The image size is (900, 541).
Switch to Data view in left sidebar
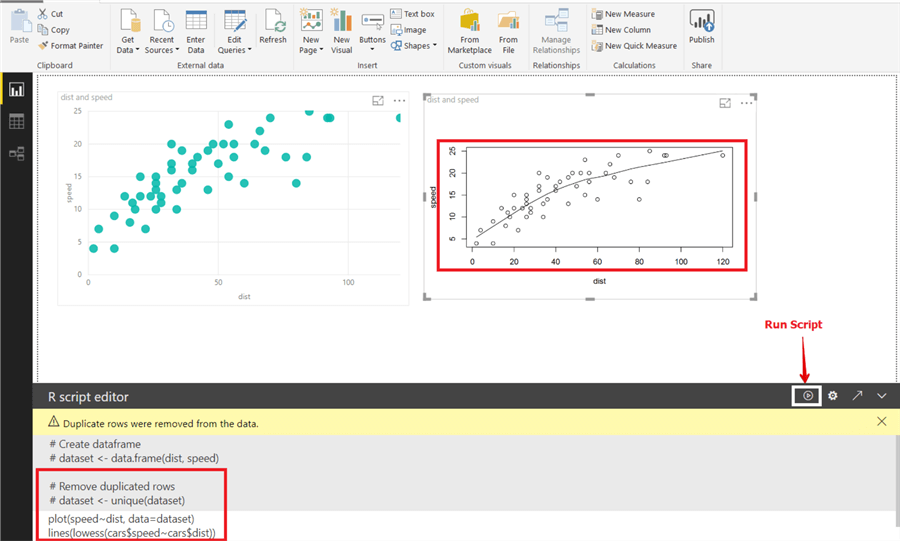click(x=16, y=121)
